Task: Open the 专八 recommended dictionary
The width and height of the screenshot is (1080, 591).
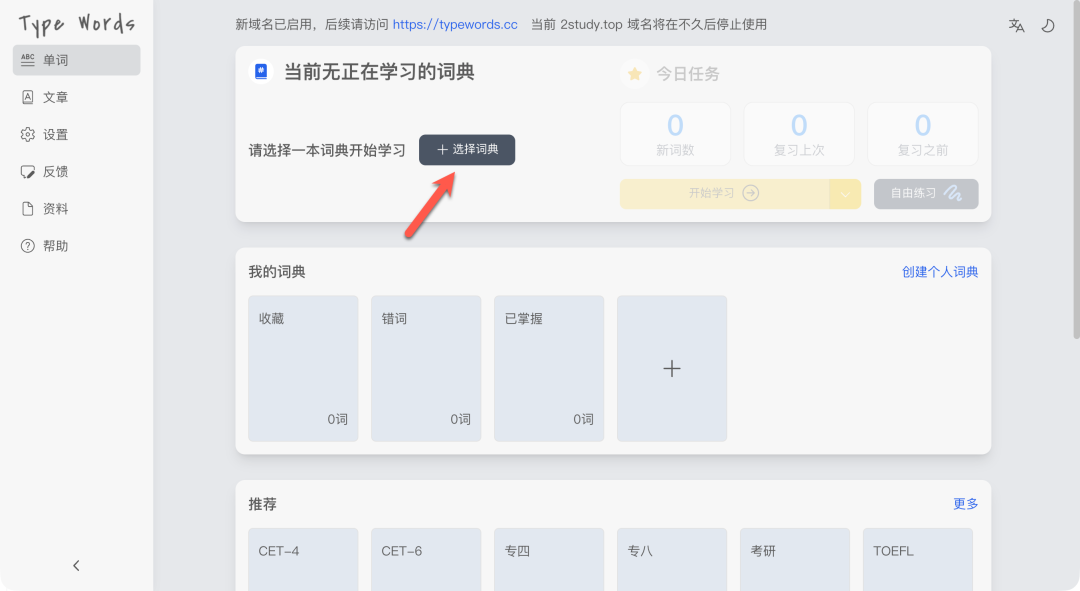Action: tap(672, 559)
